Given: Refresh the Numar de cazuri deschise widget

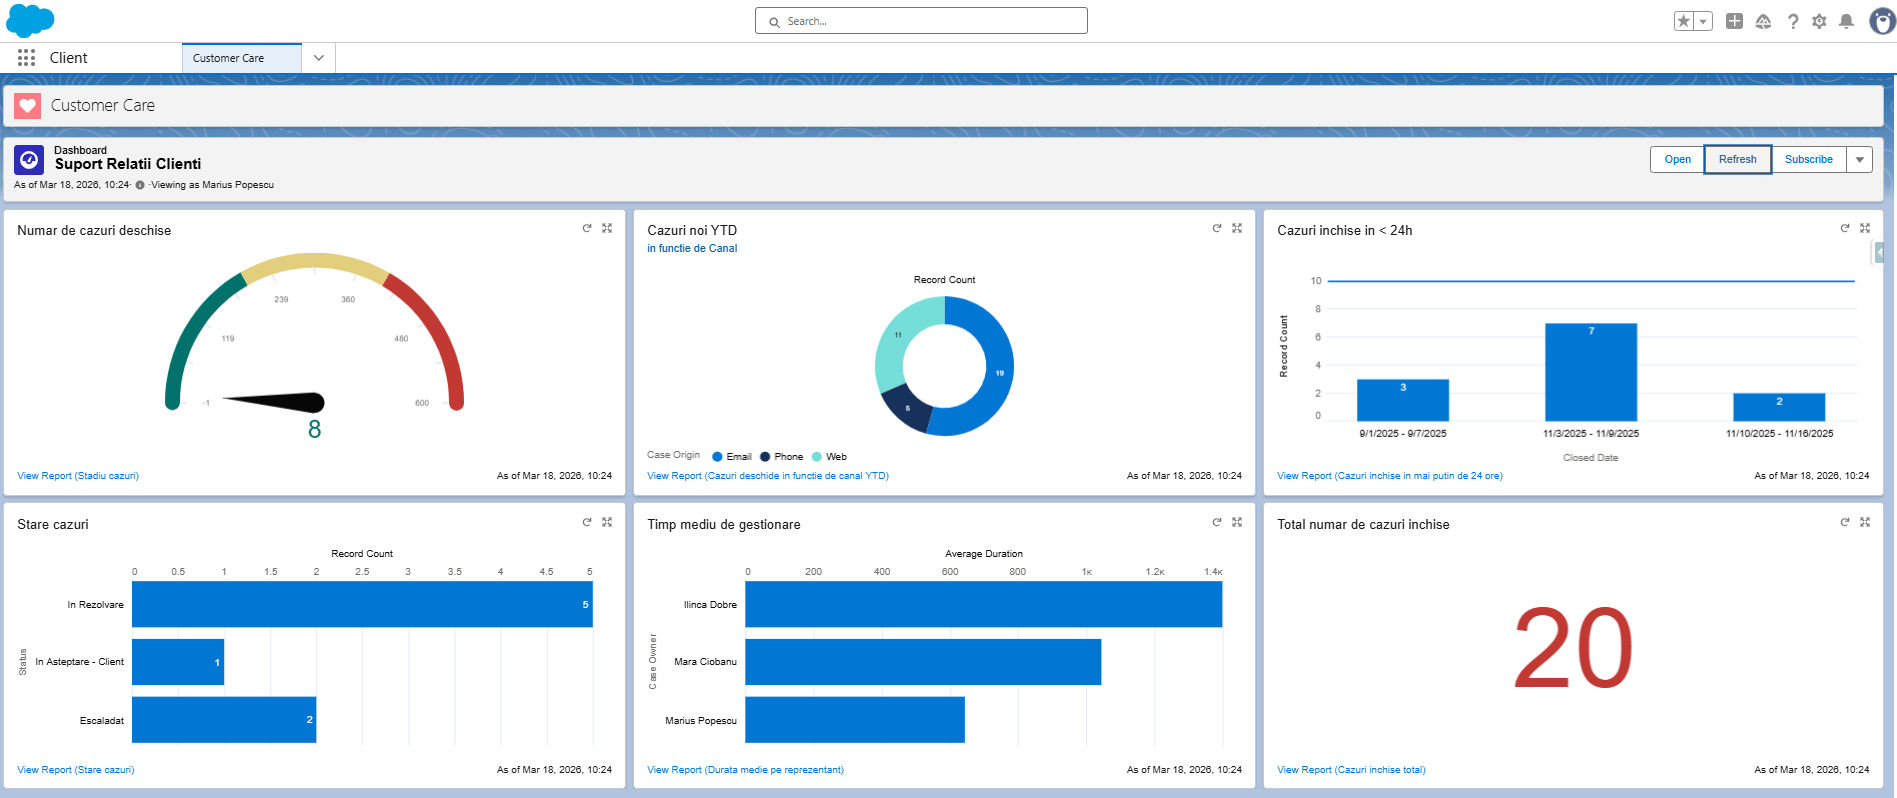Looking at the screenshot, I should point(587,229).
